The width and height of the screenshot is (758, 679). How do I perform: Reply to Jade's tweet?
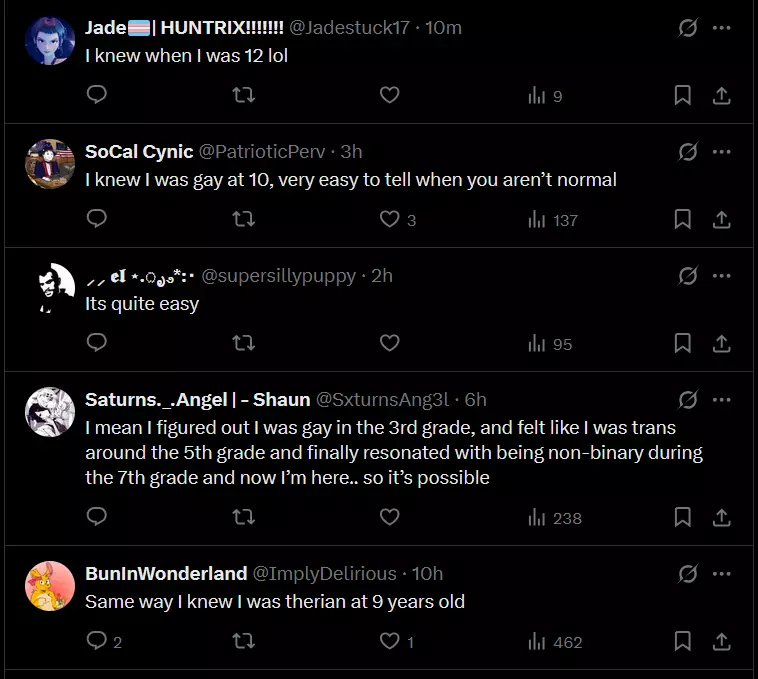(x=97, y=95)
